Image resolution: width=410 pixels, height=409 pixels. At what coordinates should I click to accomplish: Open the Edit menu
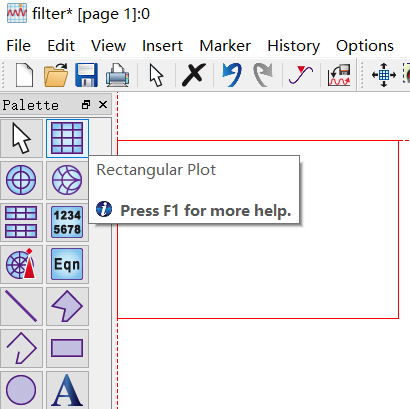(x=61, y=46)
